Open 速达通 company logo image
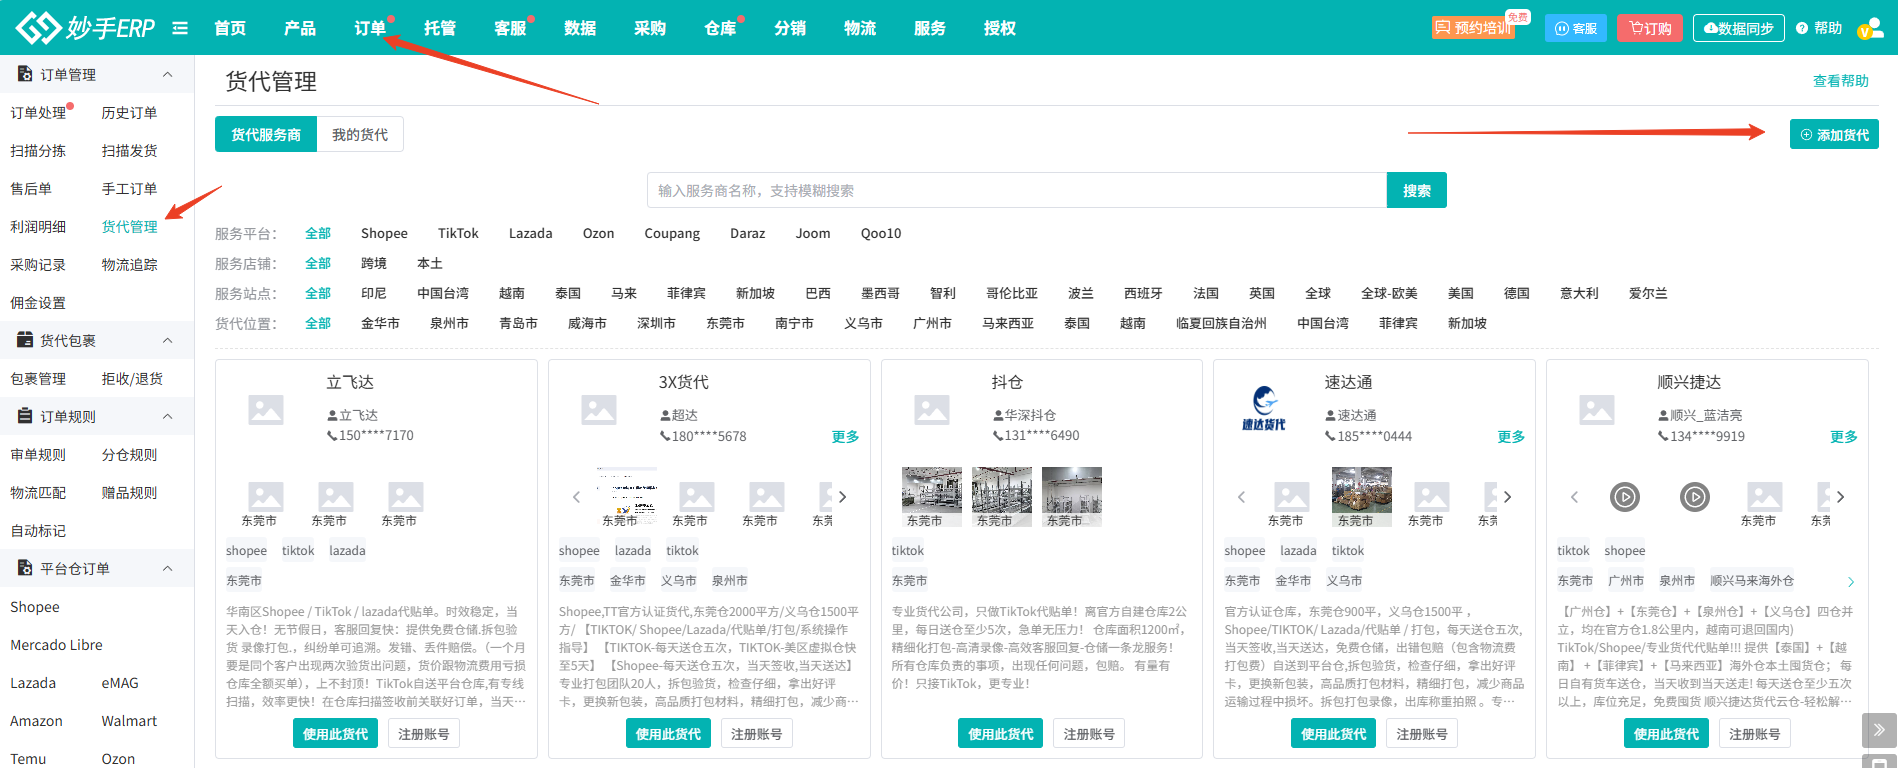This screenshot has height=768, width=1898. click(x=1264, y=409)
